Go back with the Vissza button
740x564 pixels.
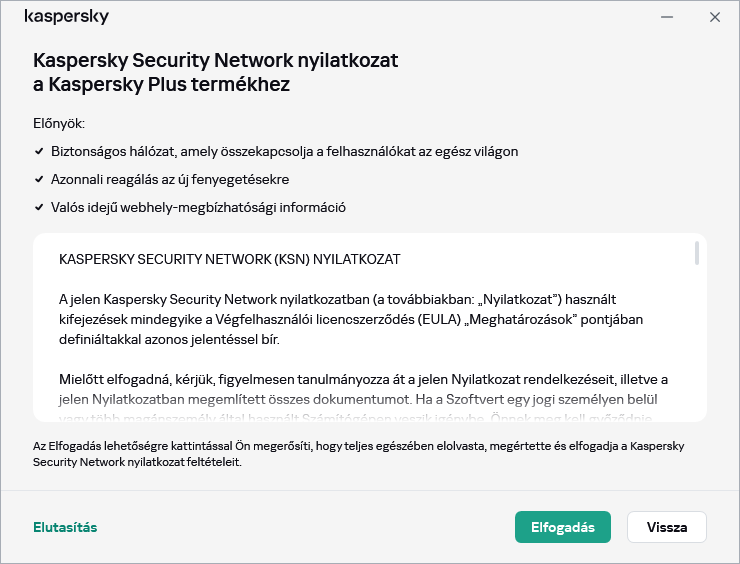coord(666,527)
